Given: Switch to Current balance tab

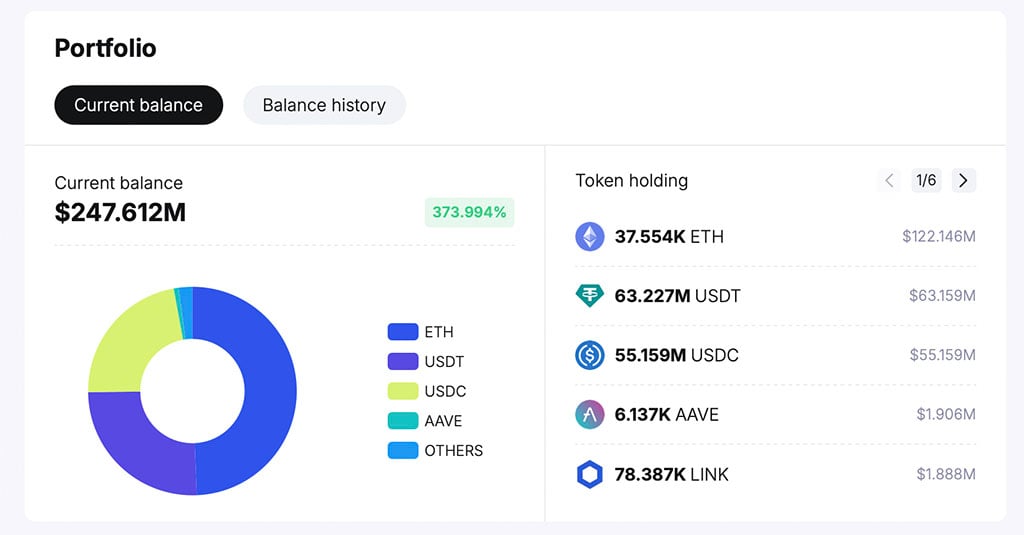Looking at the screenshot, I should 138,105.
